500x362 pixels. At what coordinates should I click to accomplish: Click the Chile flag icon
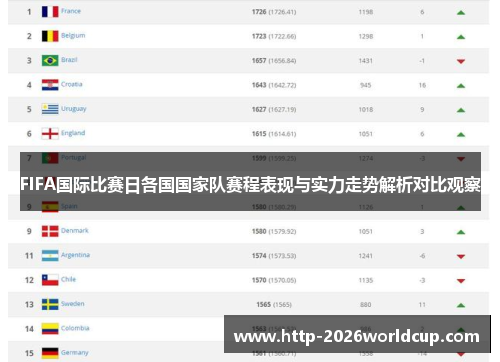click(x=50, y=280)
